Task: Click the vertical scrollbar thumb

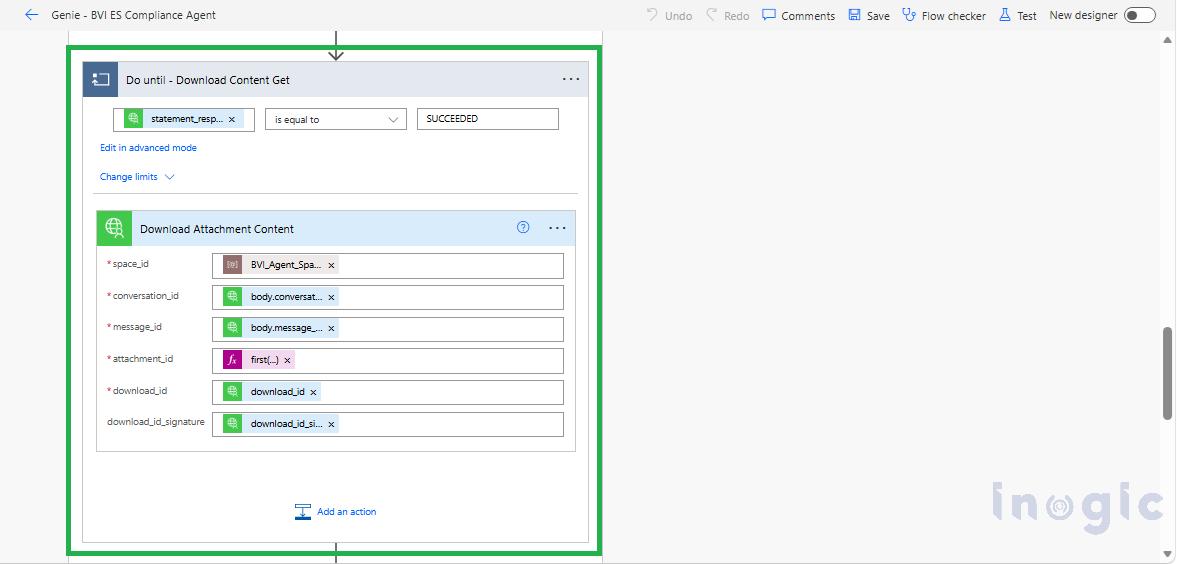Action: [1167, 373]
